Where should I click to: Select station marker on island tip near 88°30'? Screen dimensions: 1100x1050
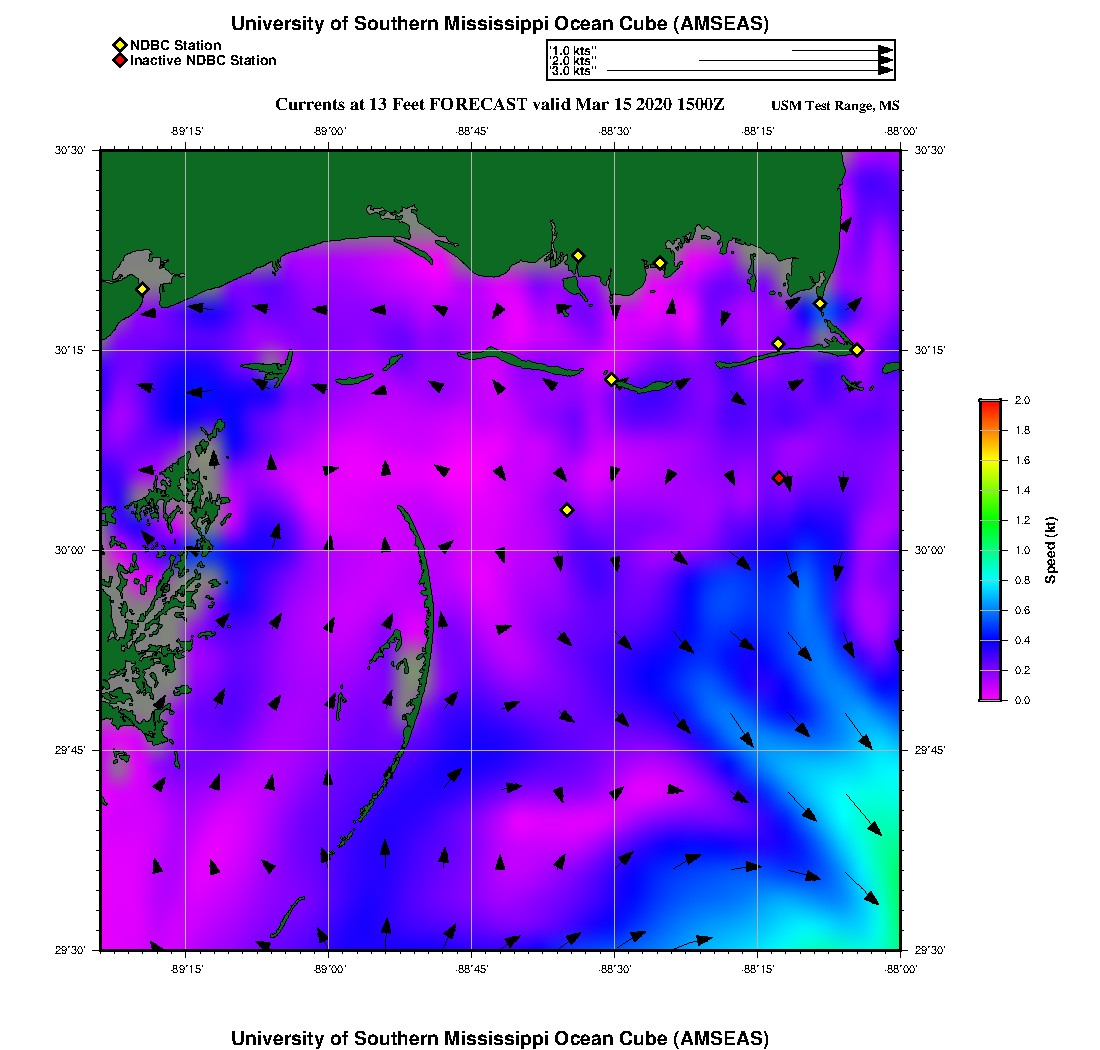pyautogui.click(x=611, y=379)
